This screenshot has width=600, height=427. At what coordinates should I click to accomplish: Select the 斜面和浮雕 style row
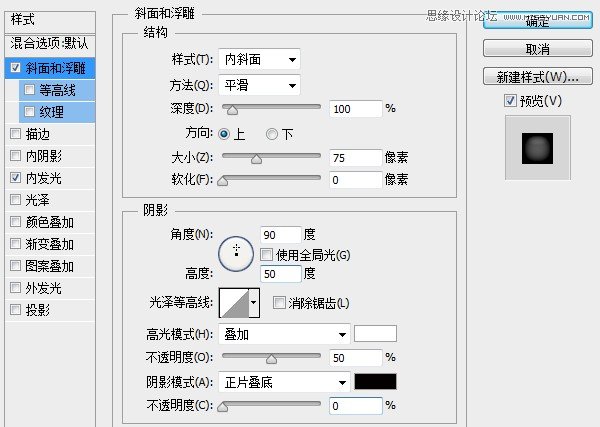point(50,68)
